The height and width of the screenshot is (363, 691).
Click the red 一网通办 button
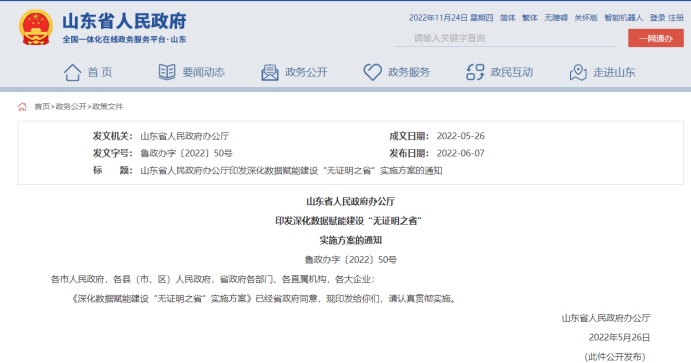(656, 38)
